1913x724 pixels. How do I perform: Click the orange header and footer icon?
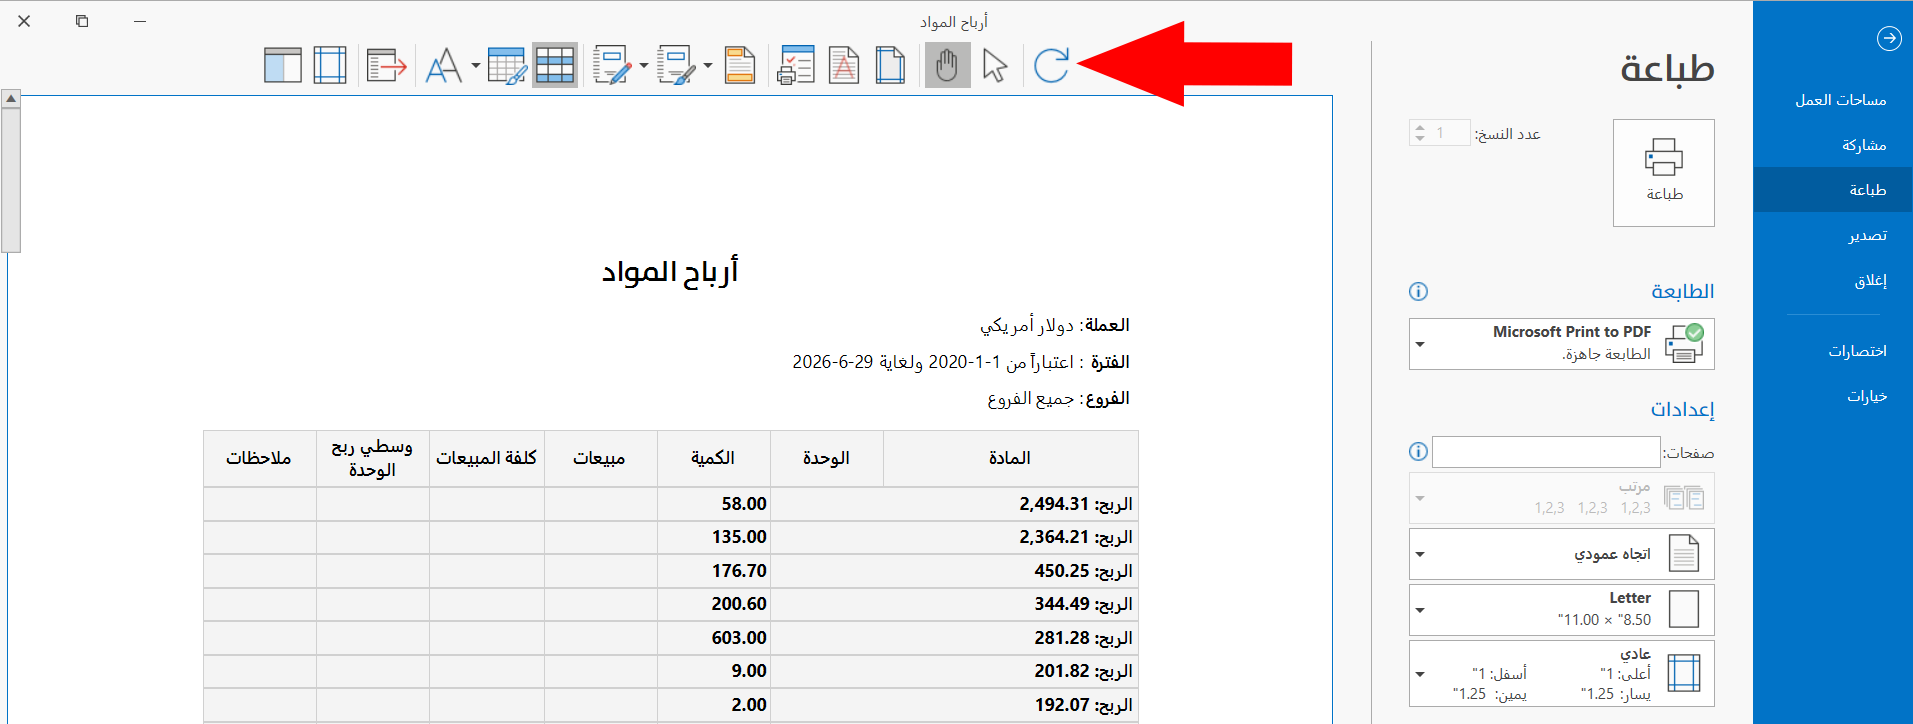point(740,66)
